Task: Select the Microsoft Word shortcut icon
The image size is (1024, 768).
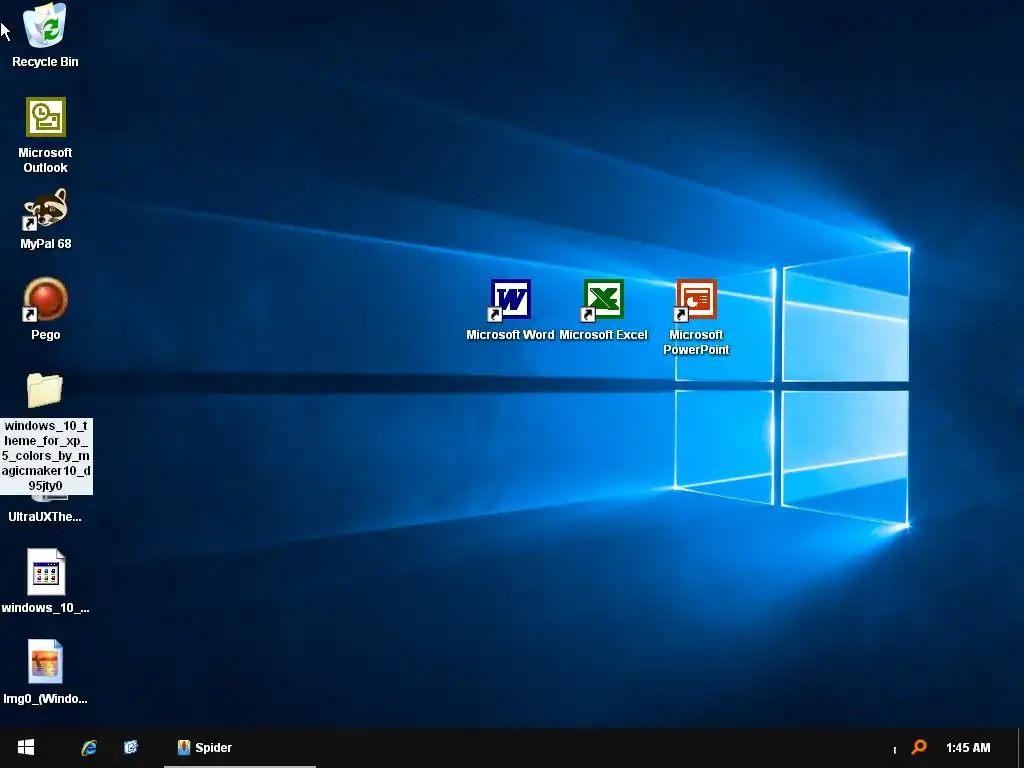Action: click(510, 300)
